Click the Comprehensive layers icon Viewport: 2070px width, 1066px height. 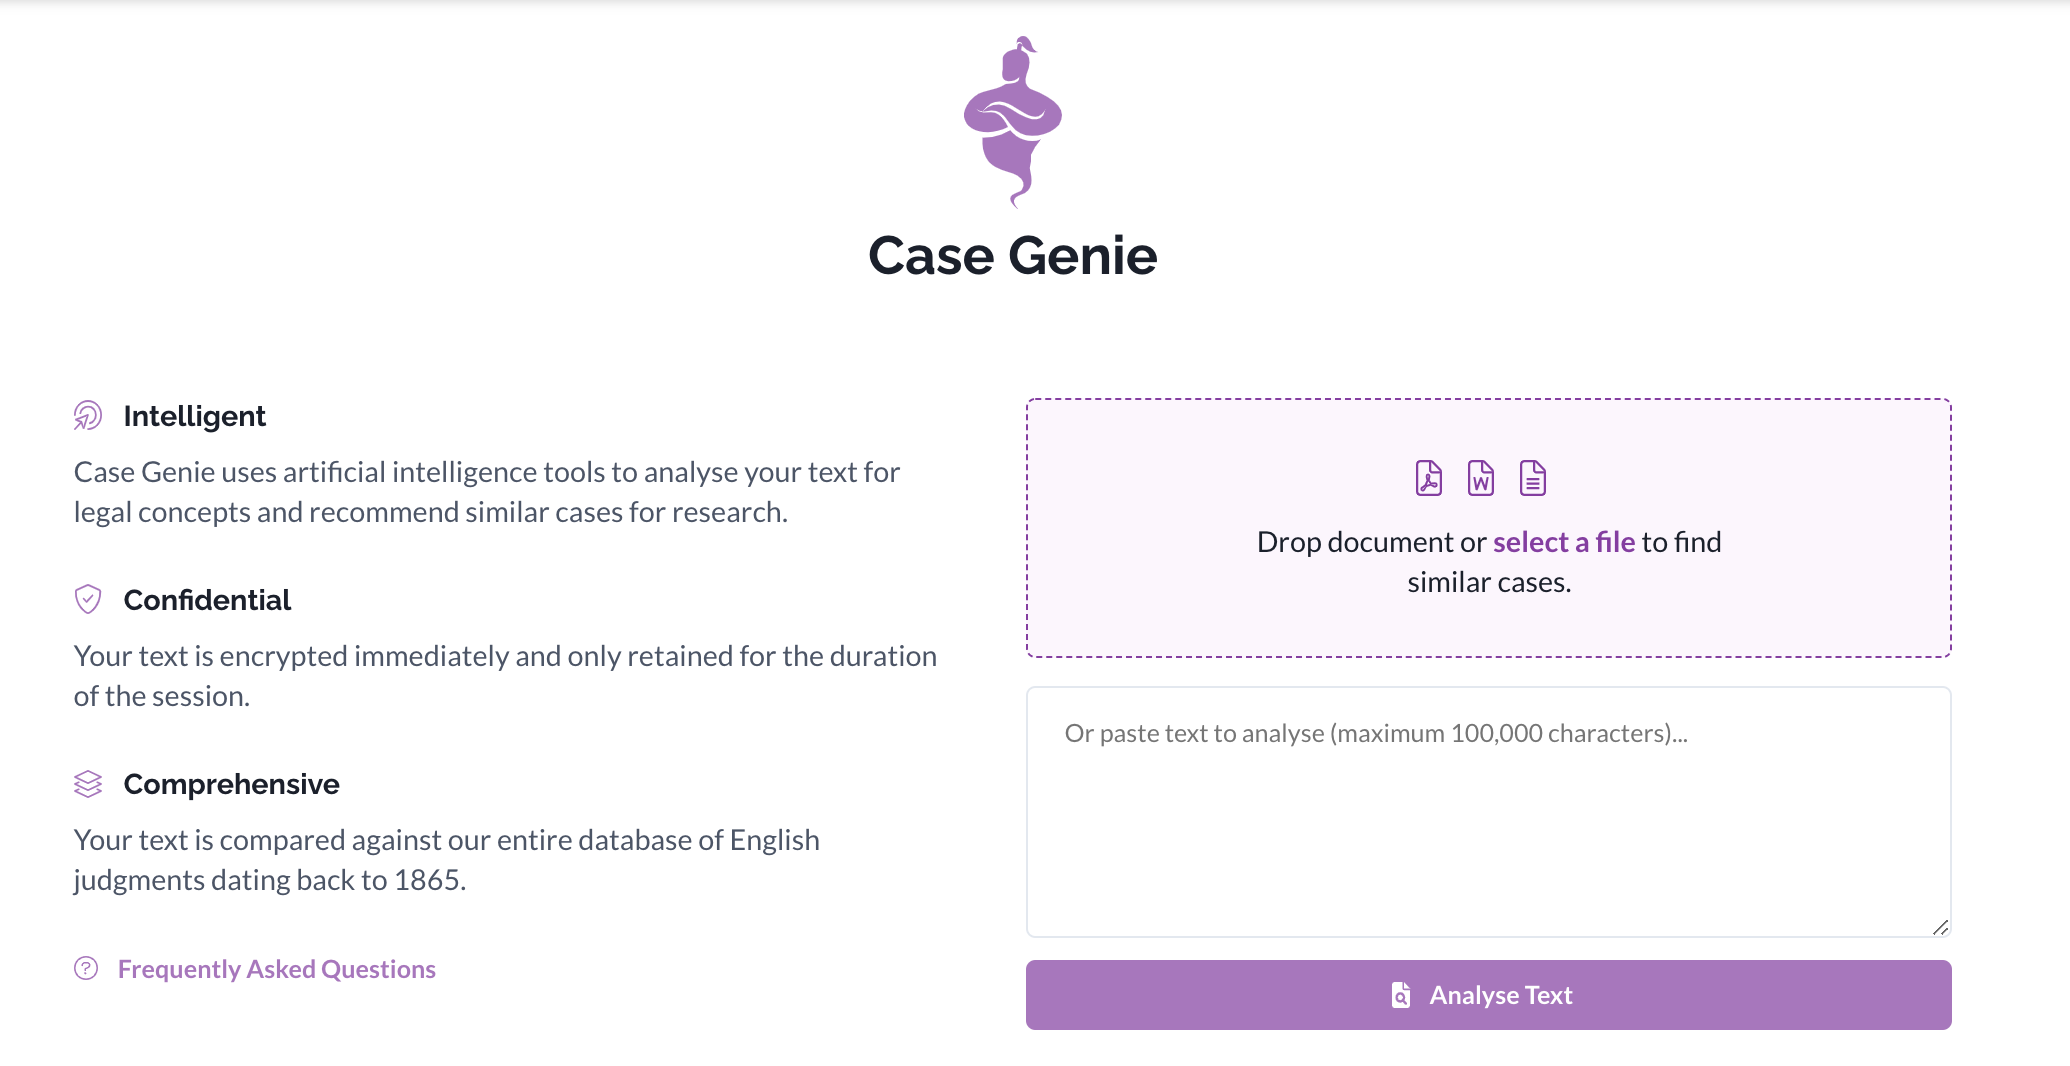coord(88,784)
